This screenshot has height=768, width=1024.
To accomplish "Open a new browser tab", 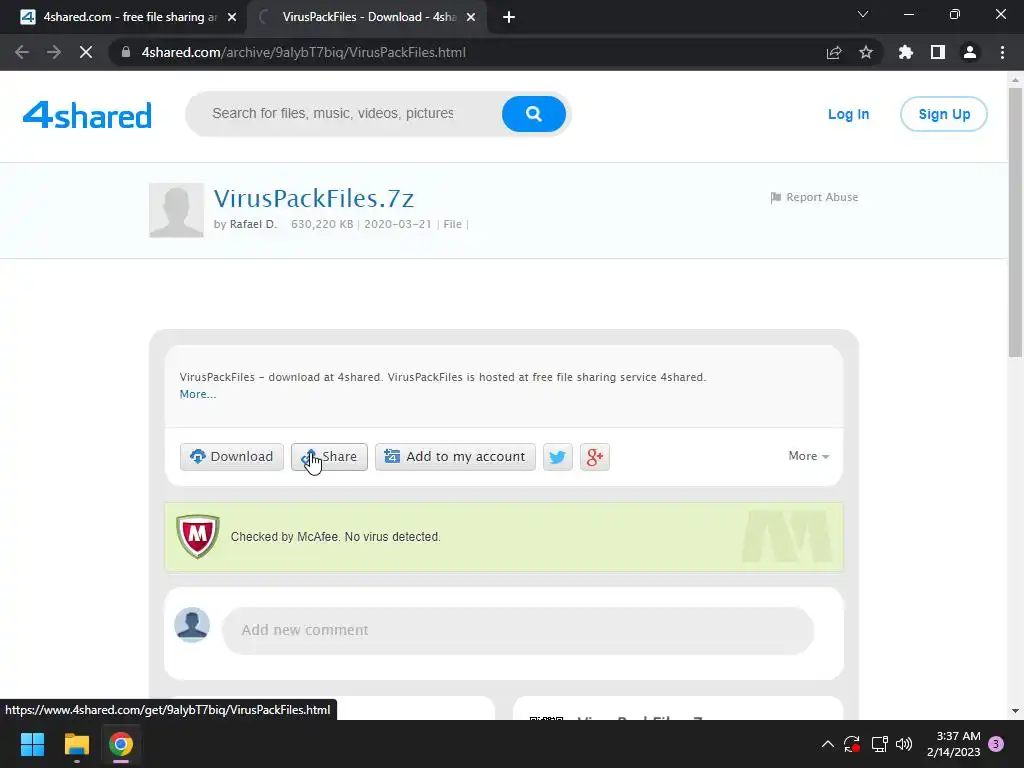I will coord(509,17).
